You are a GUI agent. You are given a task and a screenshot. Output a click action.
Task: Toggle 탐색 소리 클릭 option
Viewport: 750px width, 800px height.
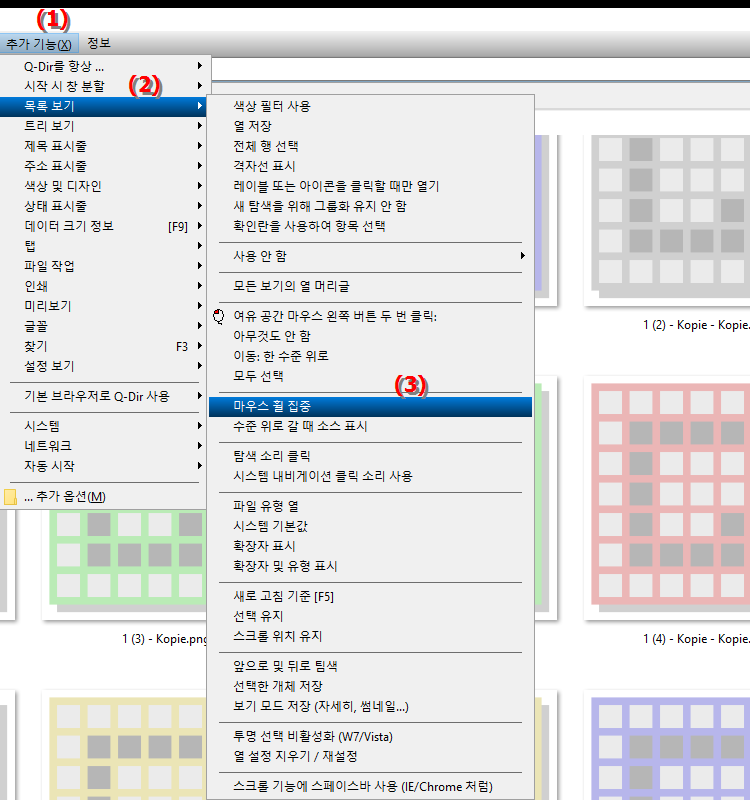click(370, 456)
